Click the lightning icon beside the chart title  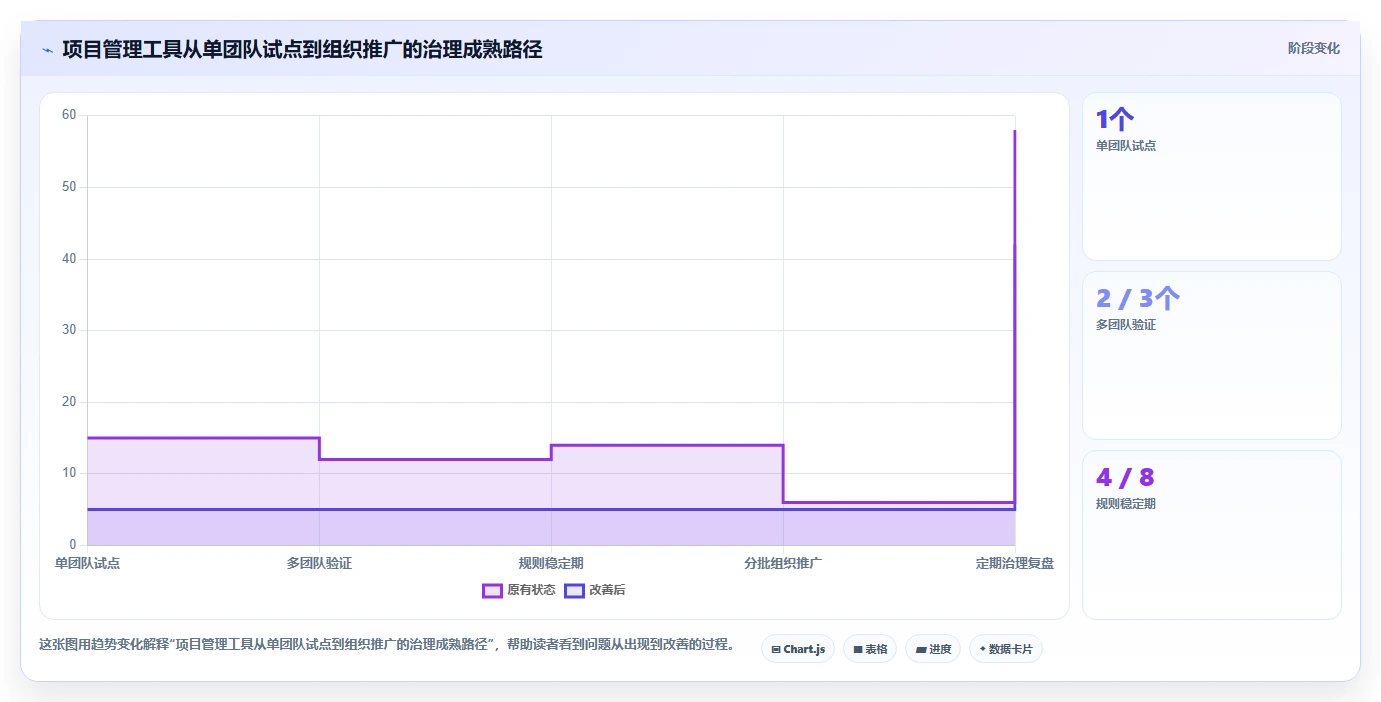click(x=47, y=49)
